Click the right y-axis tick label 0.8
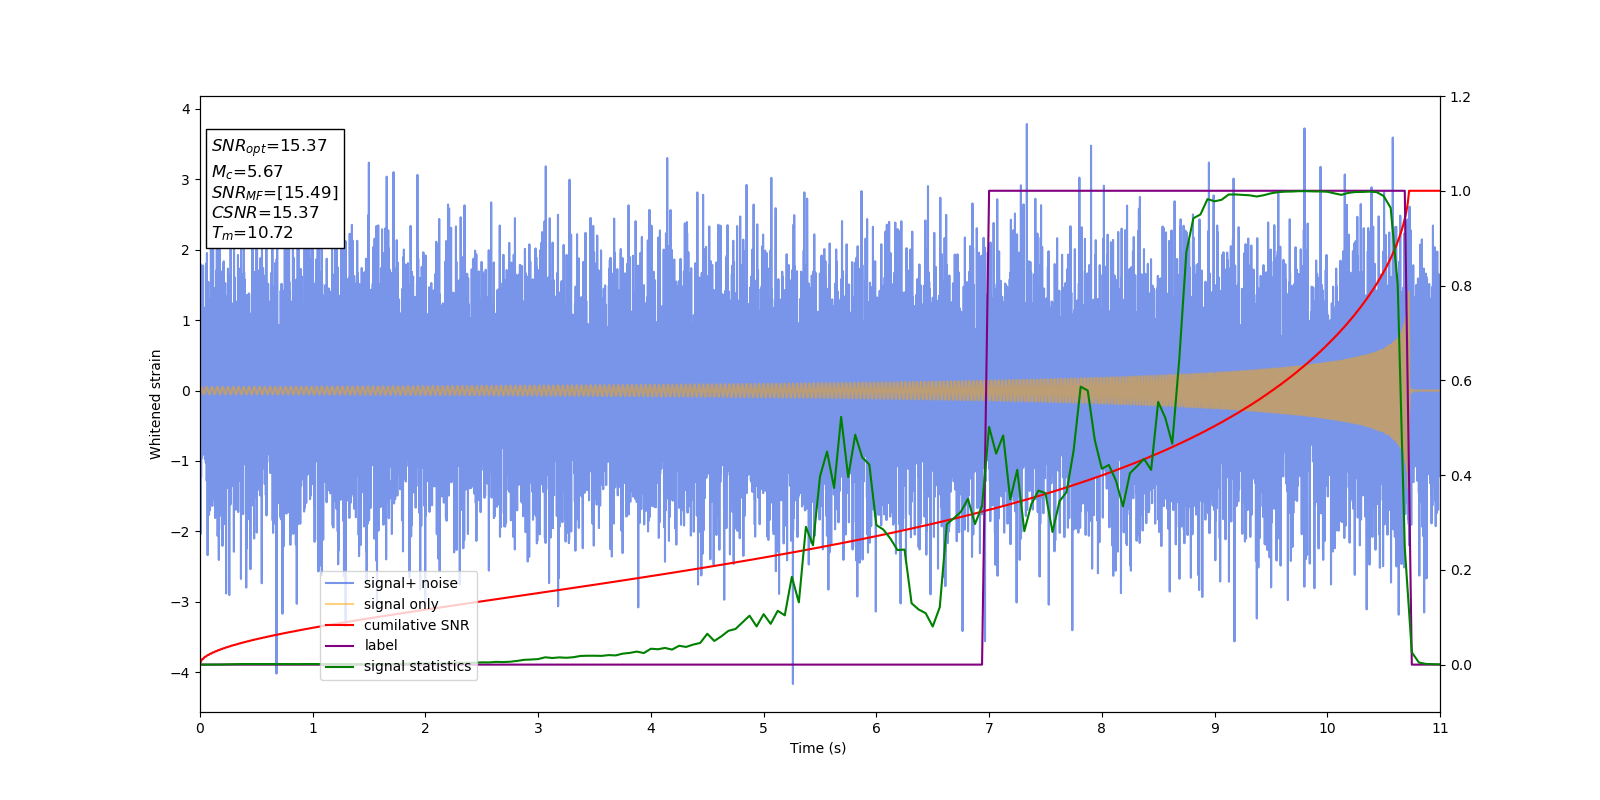This screenshot has height=800, width=1600. coord(1460,286)
